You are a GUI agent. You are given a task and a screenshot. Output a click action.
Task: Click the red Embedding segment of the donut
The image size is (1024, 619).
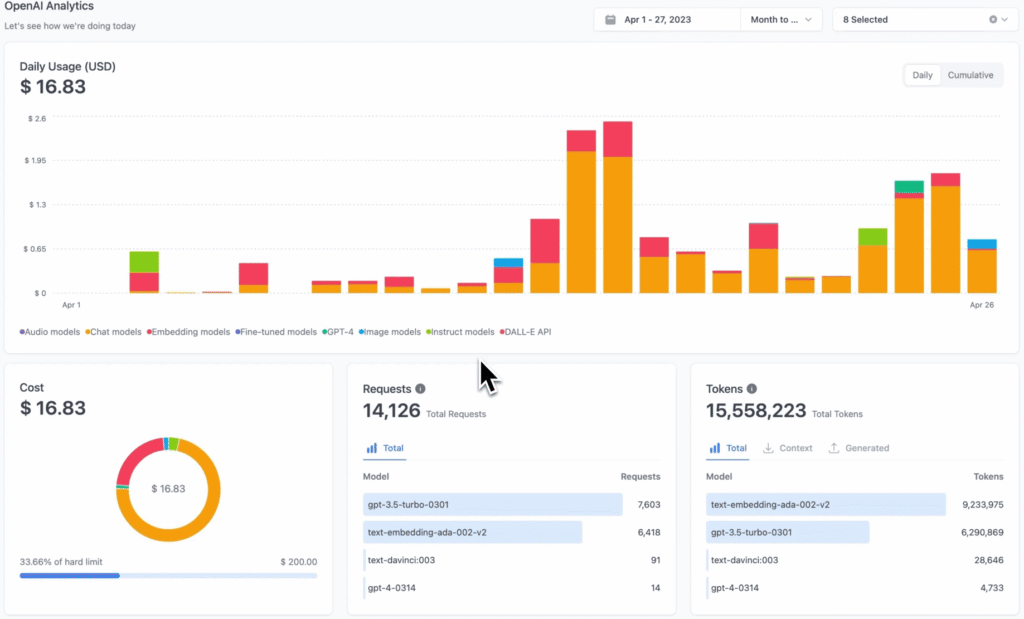point(135,457)
